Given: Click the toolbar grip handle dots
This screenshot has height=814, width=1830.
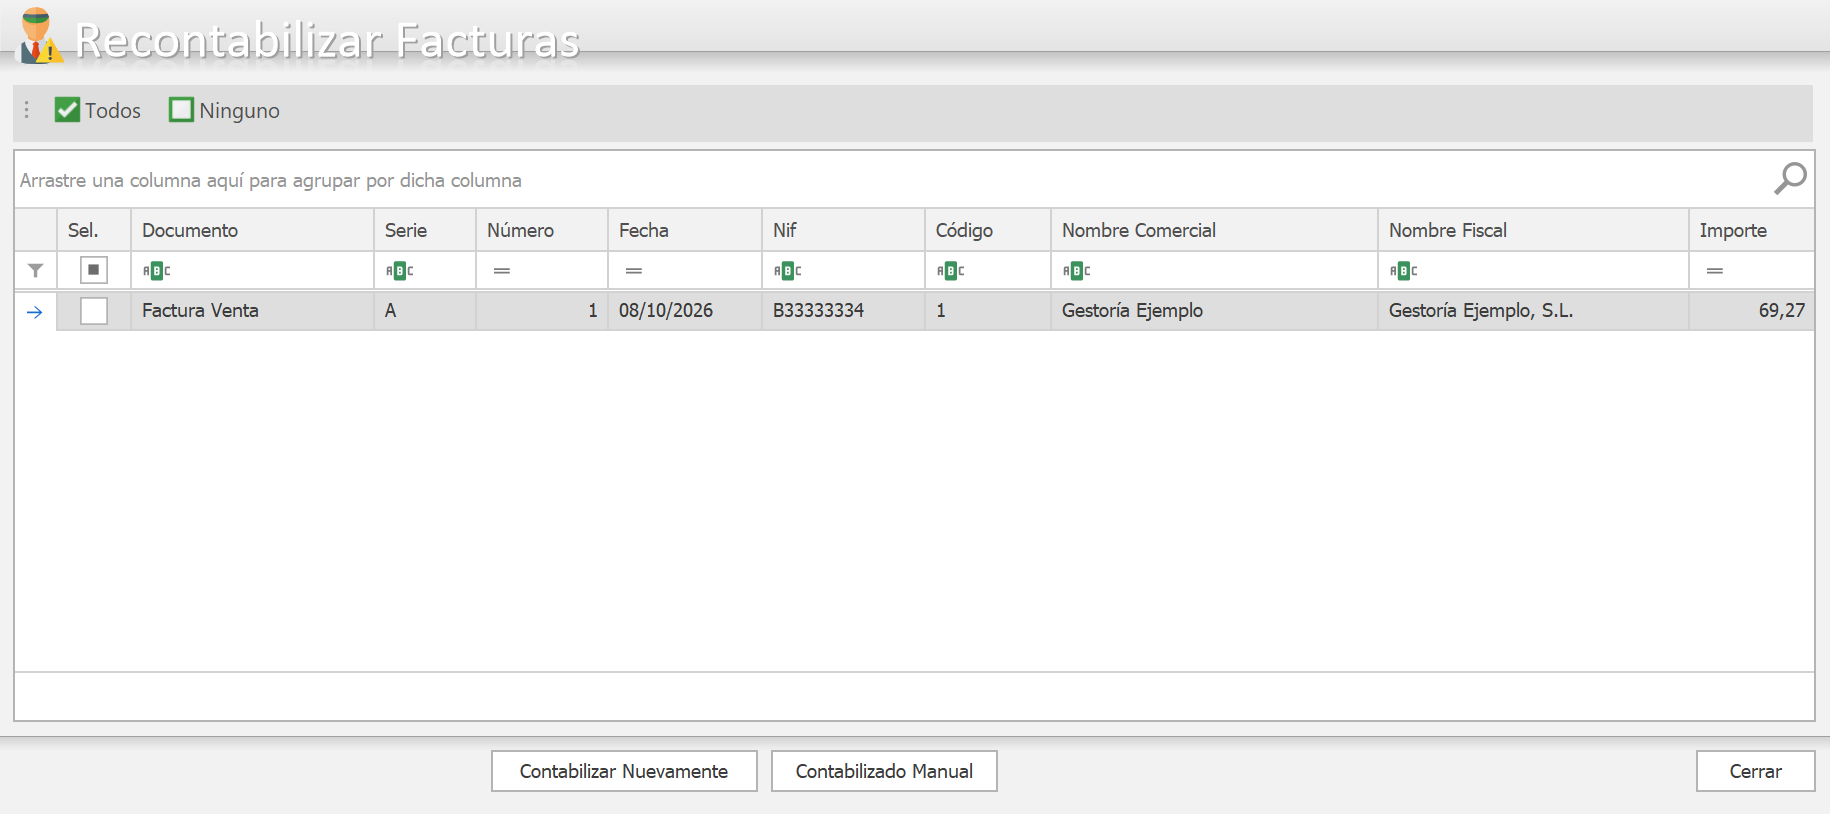Looking at the screenshot, I should (27, 110).
